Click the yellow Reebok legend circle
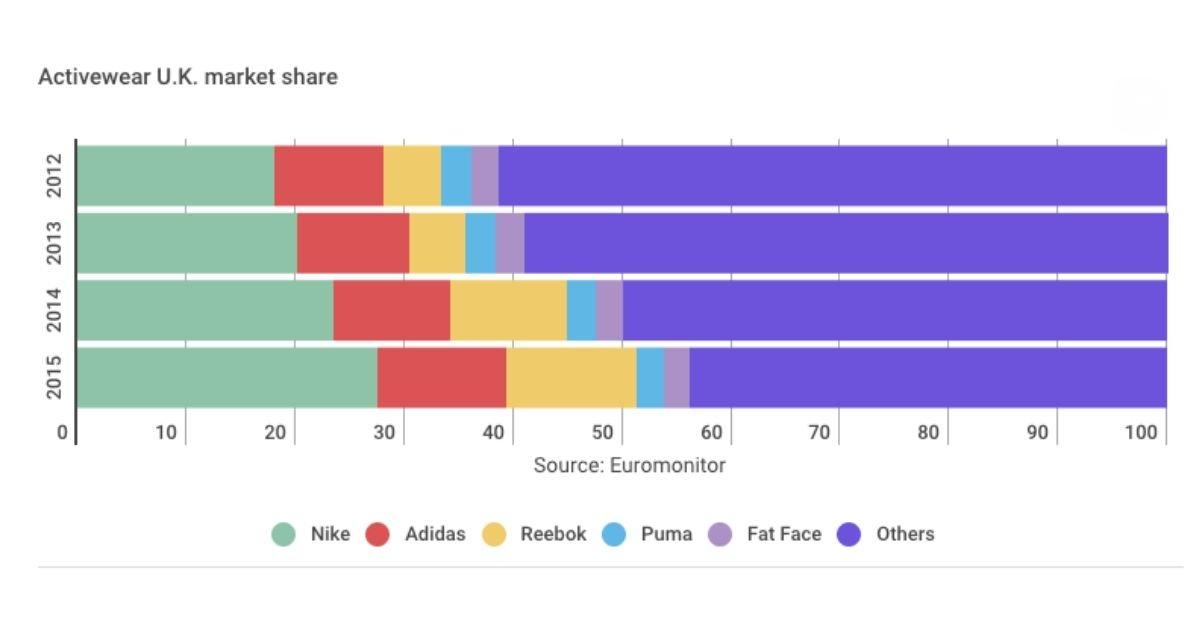 493,534
